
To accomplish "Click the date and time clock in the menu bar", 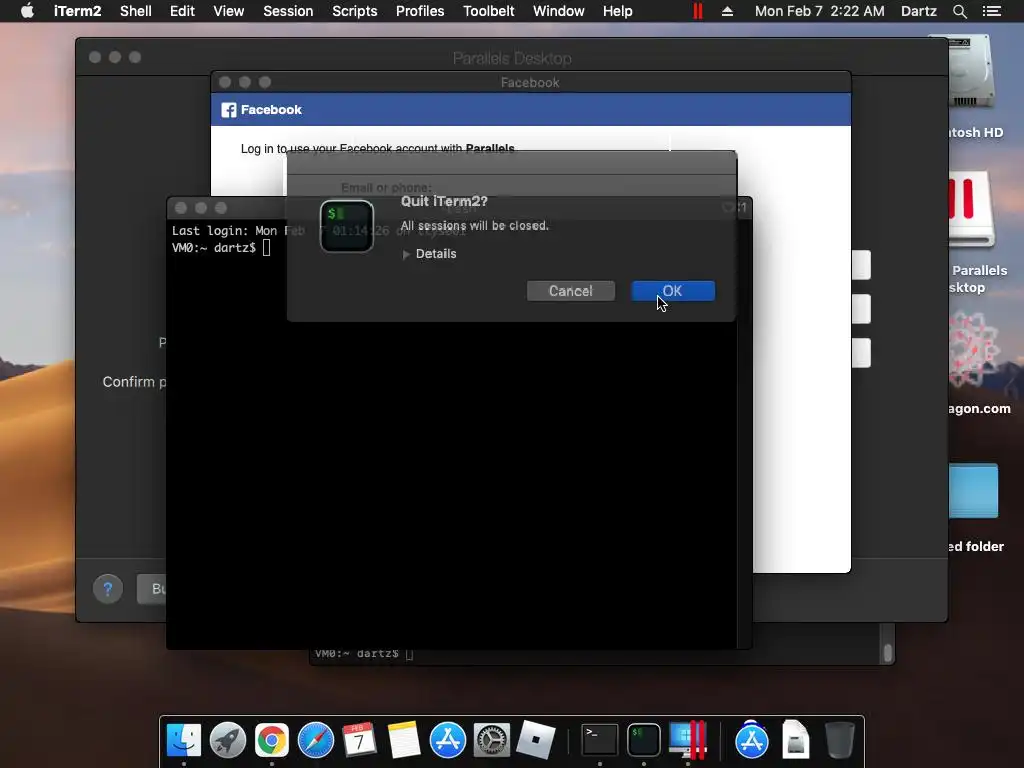I will coord(820,11).
